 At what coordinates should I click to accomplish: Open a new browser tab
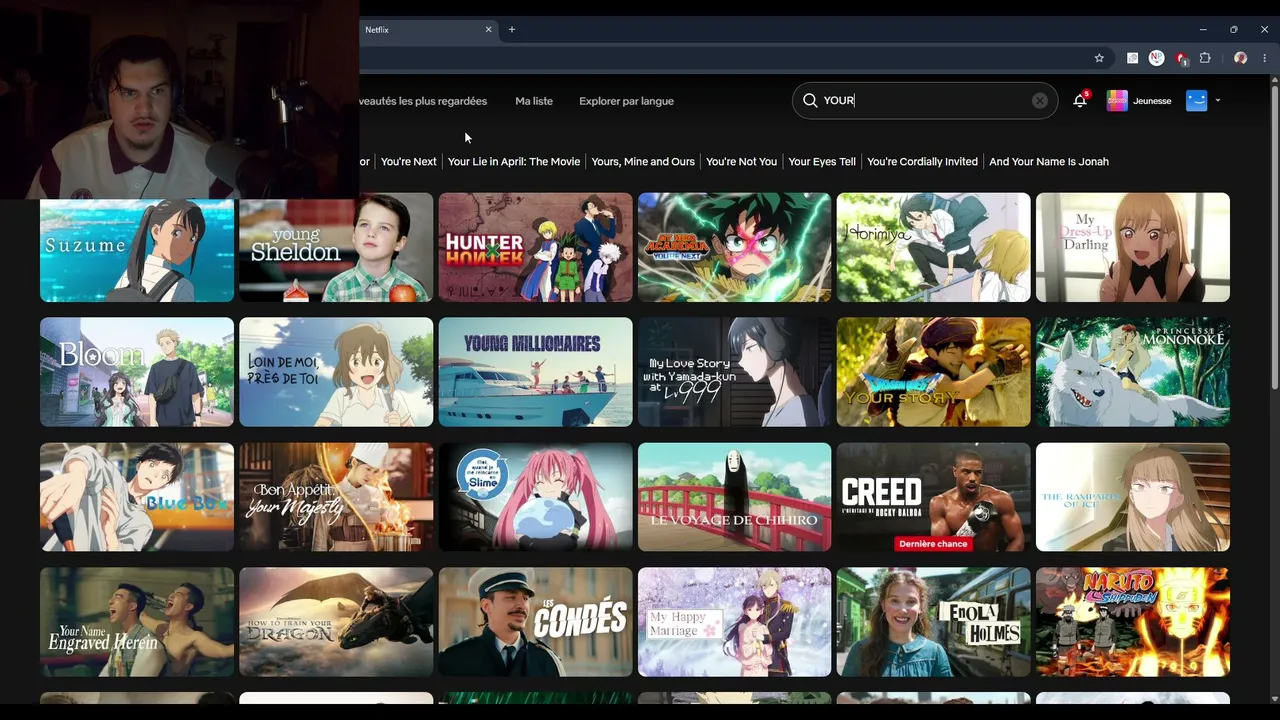(x=512, y=30)
